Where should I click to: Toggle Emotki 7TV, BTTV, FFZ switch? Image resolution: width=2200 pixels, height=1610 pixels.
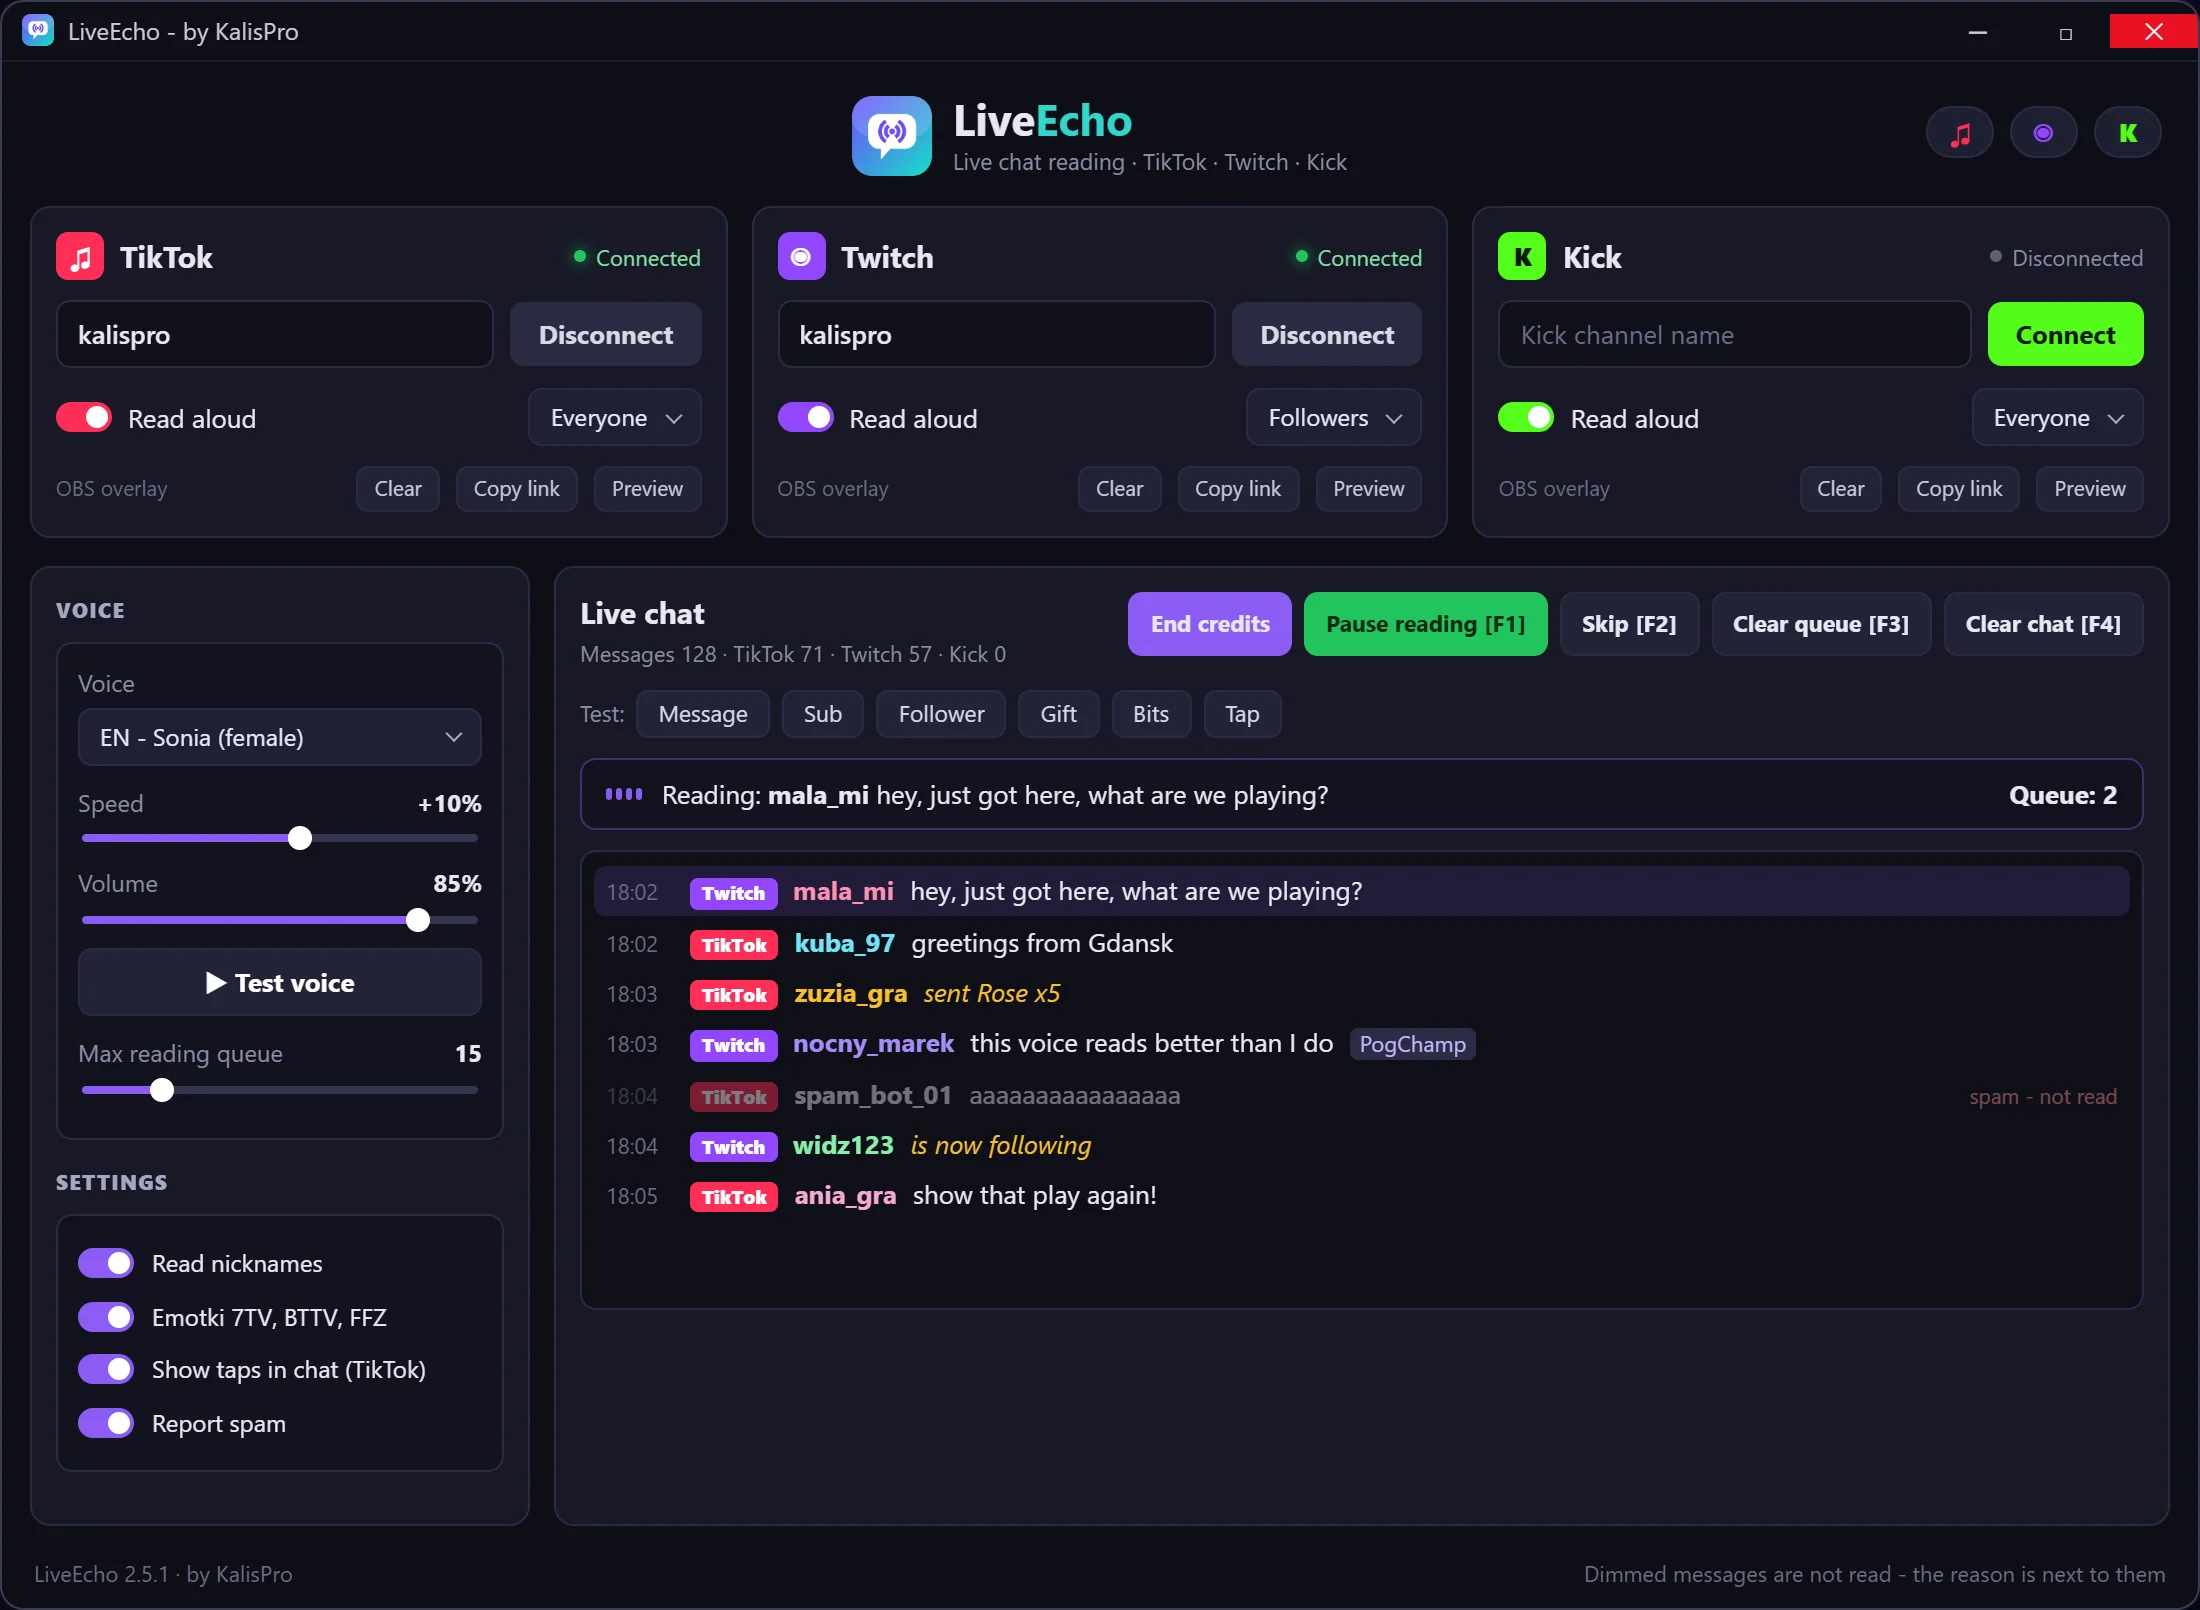point(106,1318)
